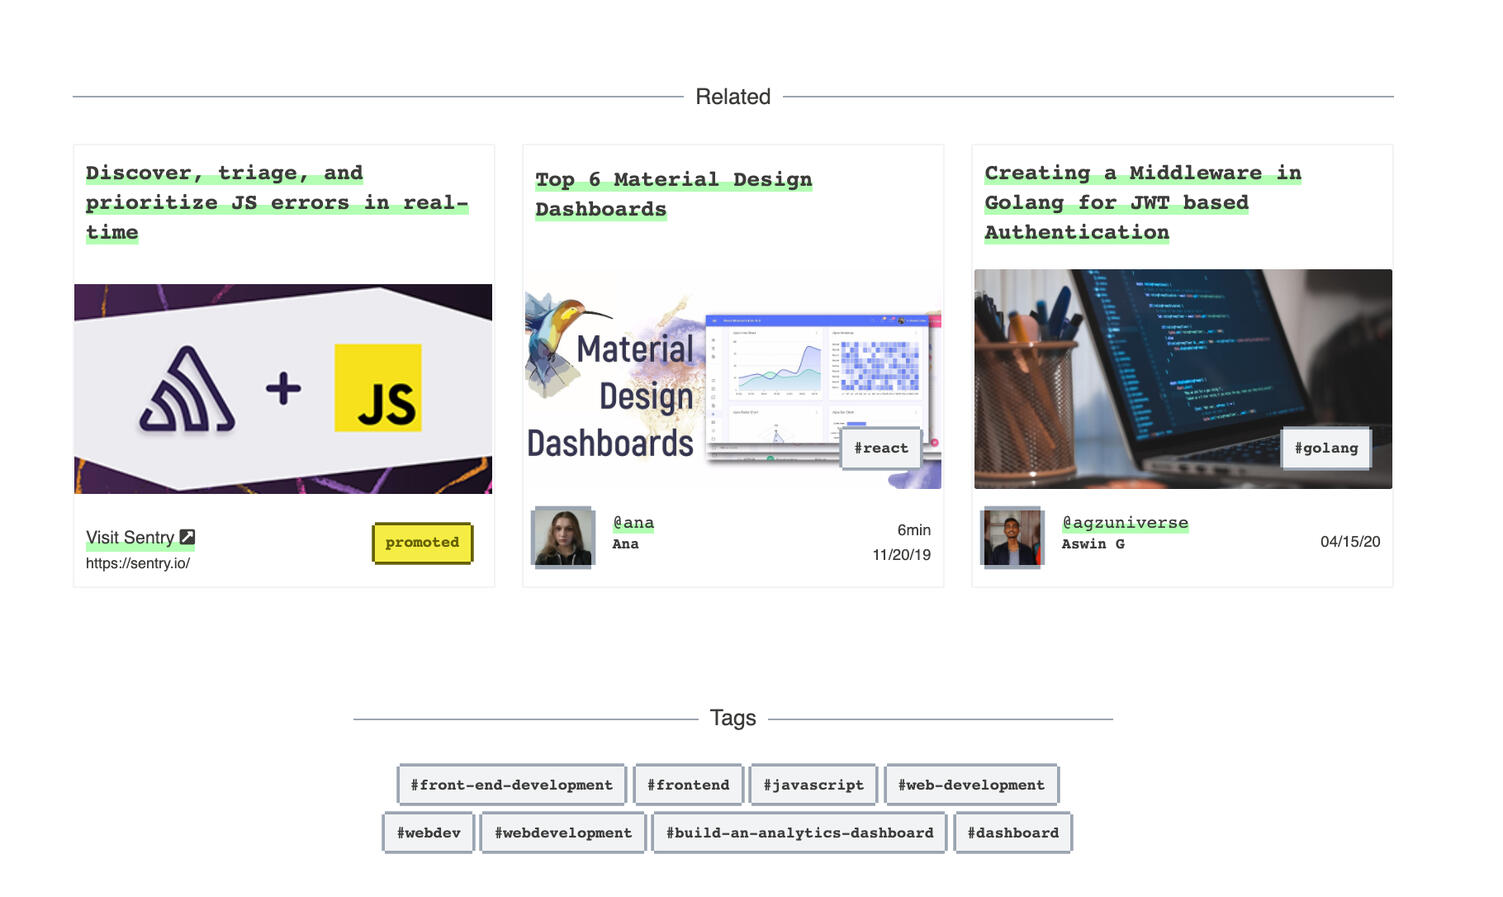
Task: Select the #frontend tag
Action: coord(688,784)
